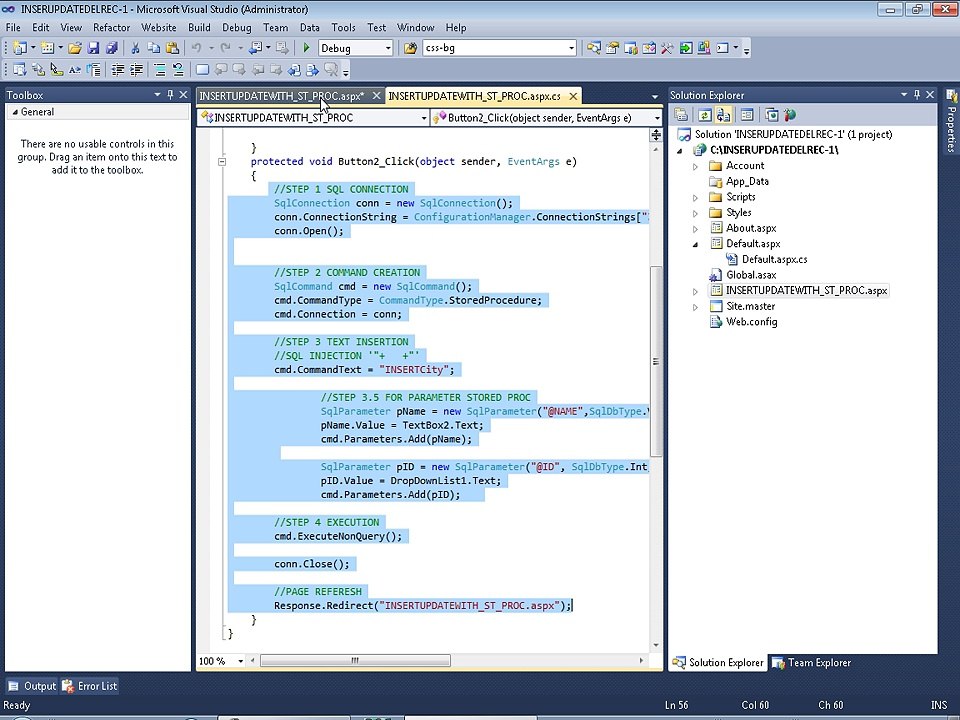Select Default.aspx.cs in Solution Explorer
This screenshot has width=960, height=720.
click(774, 260)
